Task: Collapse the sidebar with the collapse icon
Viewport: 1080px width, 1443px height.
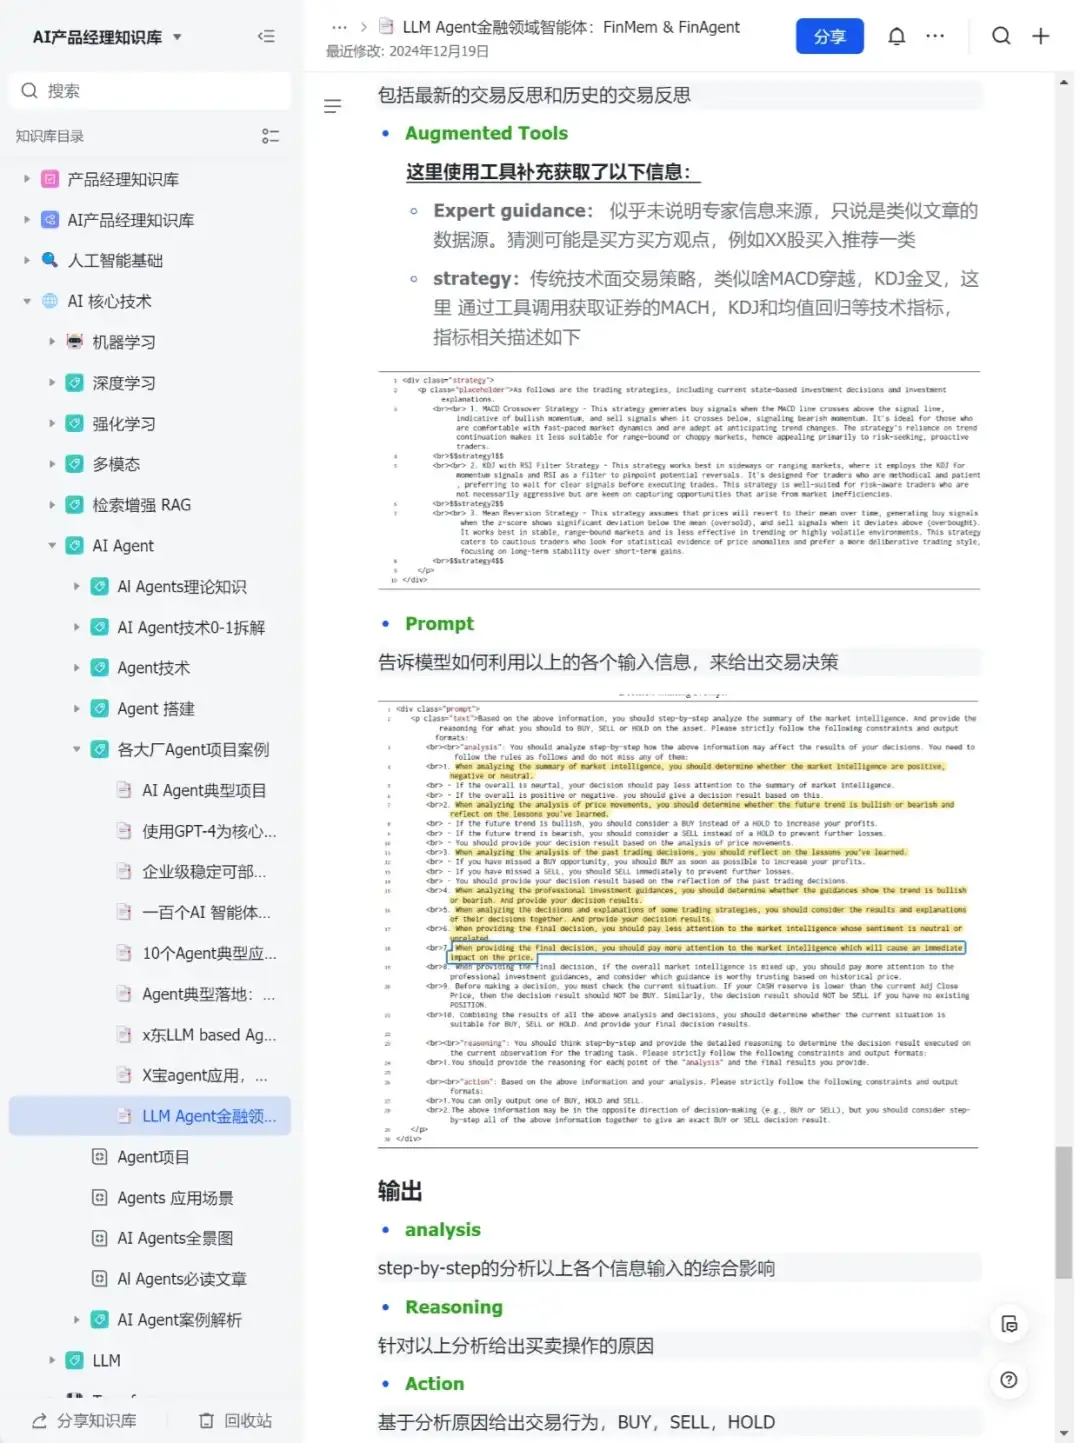Action: pos(266,36)
